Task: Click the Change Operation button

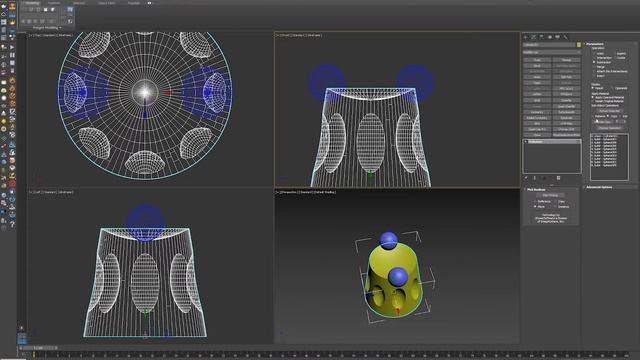Action: (610, 128)
